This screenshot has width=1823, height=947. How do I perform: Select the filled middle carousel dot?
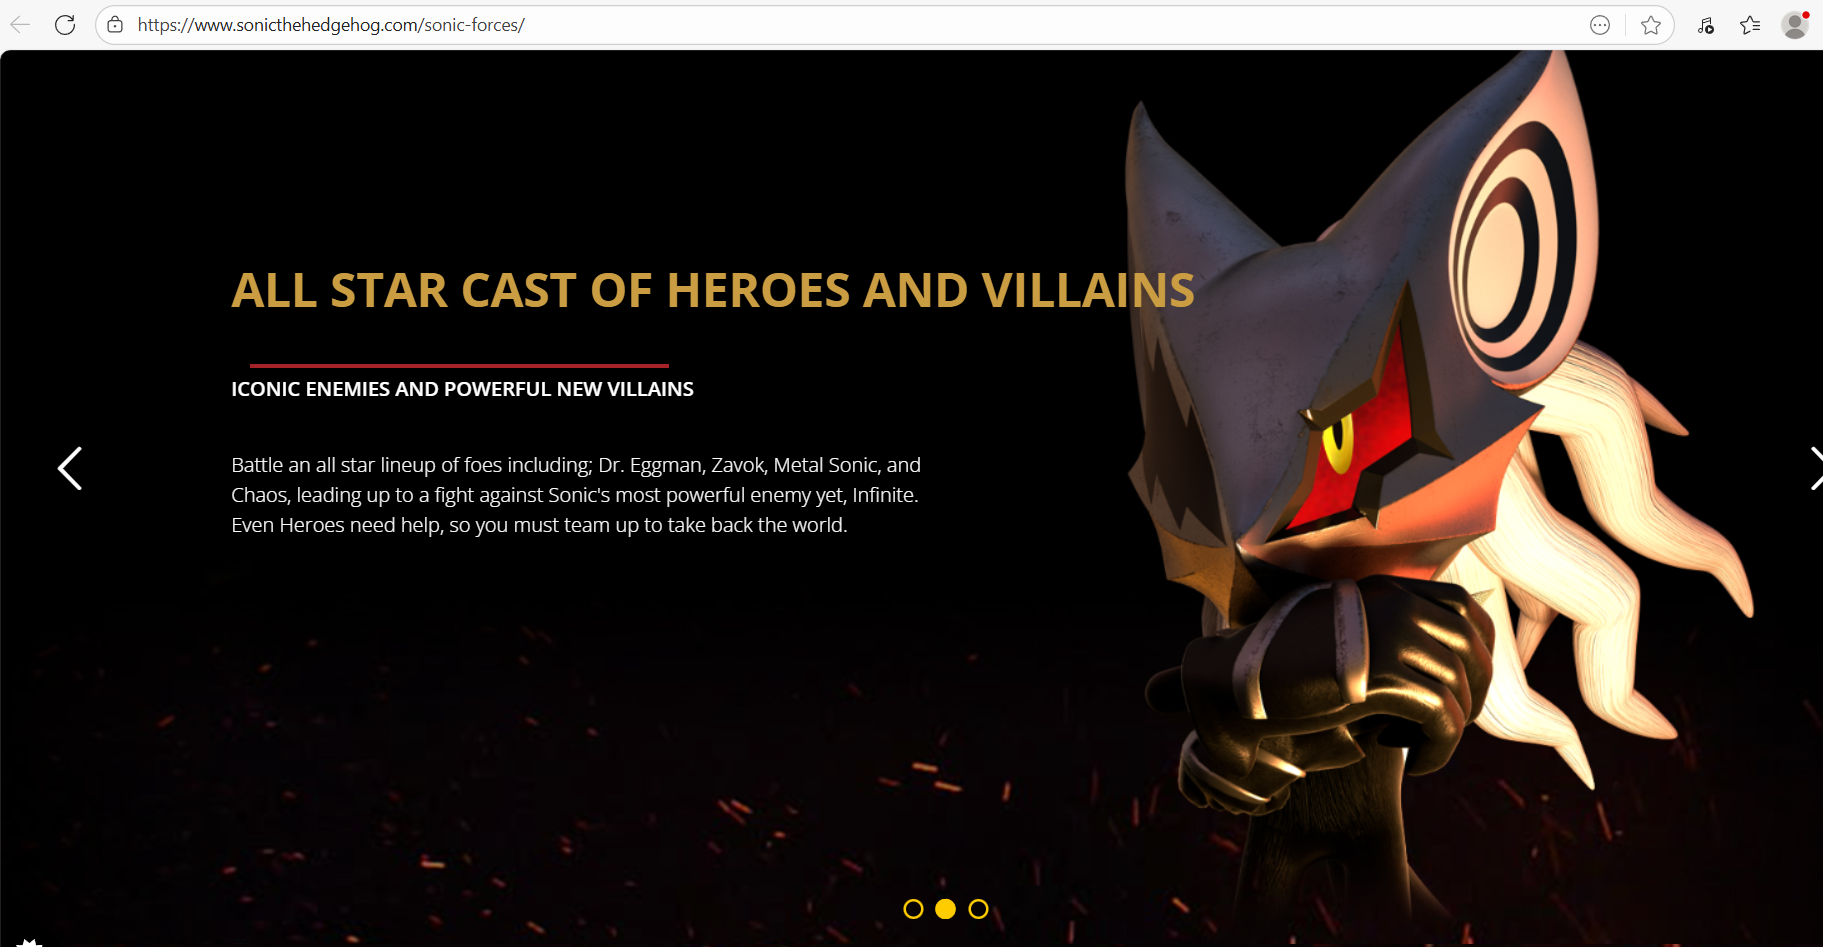pyautogui.click(x=946, y=909)
